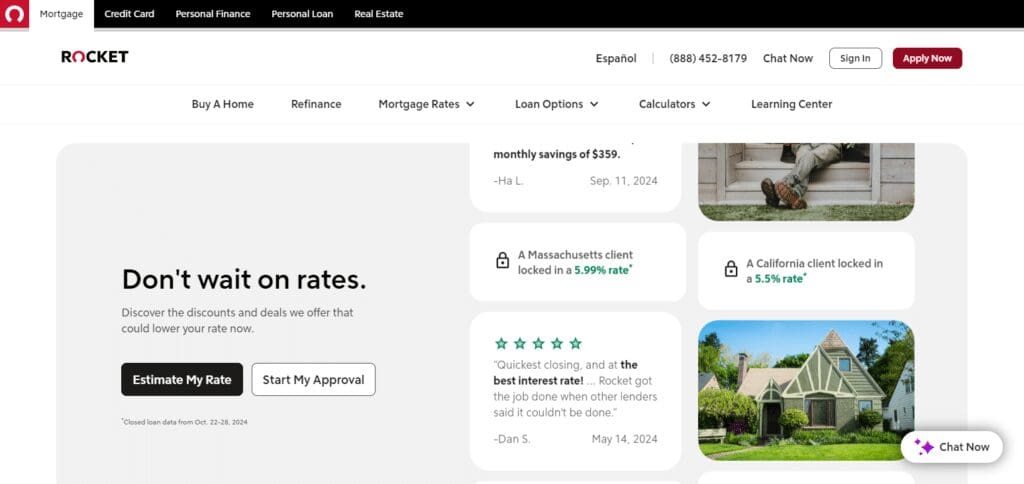1024x484 pixels.
Task: Open the Credit Card tab
Action: (x=129, y=14)
